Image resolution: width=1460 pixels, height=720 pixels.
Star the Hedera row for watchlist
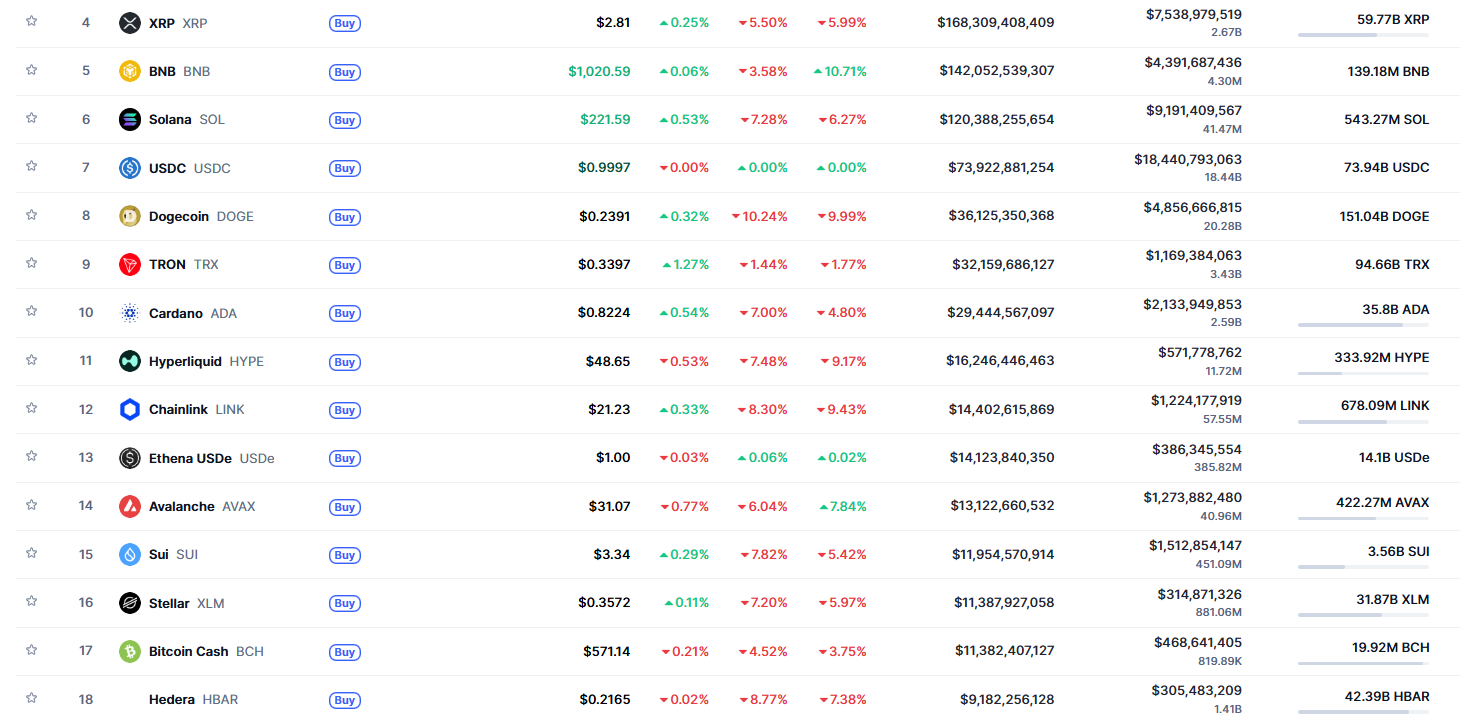coord(31,699)
